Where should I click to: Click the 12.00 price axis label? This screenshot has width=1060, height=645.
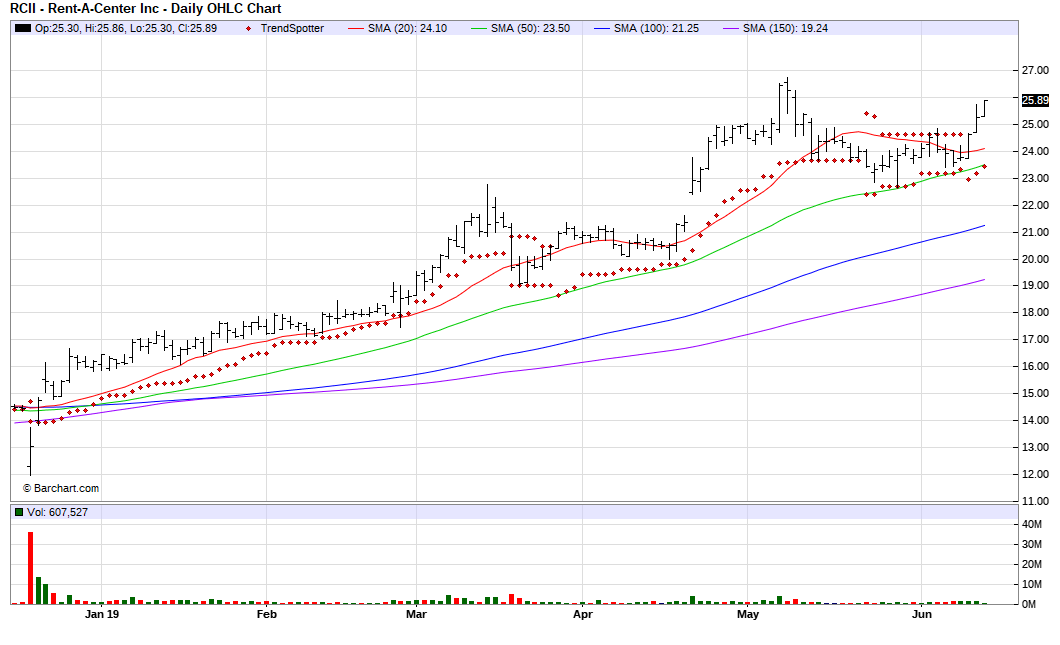(x=1036, y=474)
